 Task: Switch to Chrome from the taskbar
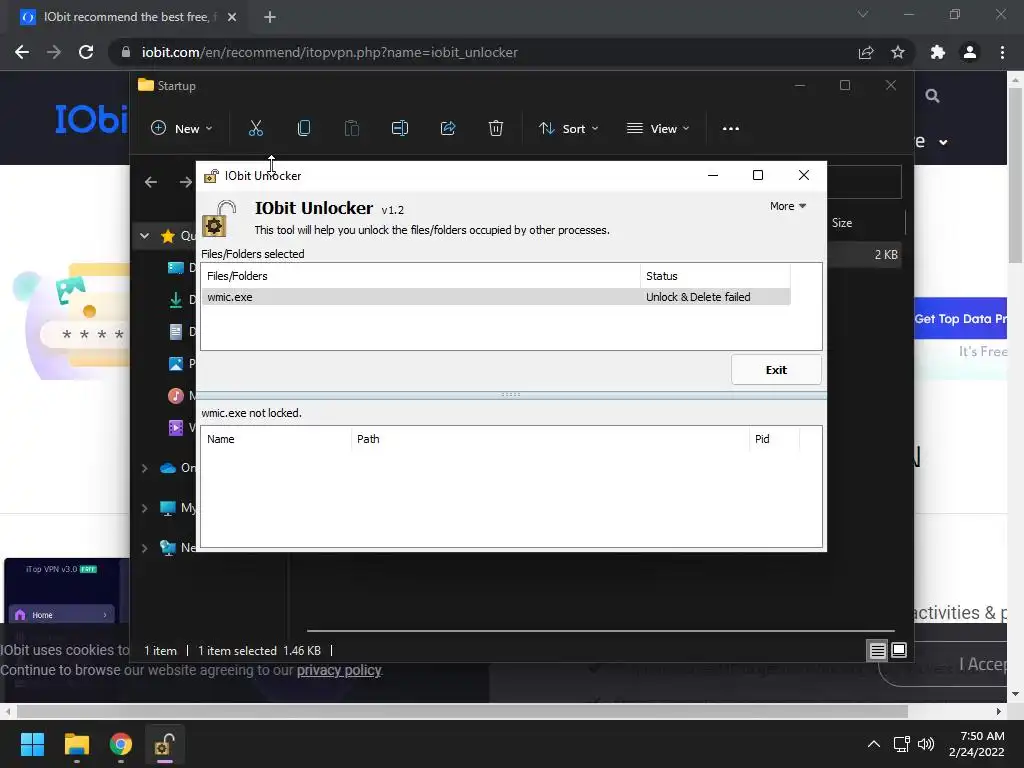[x=120, y=744]
